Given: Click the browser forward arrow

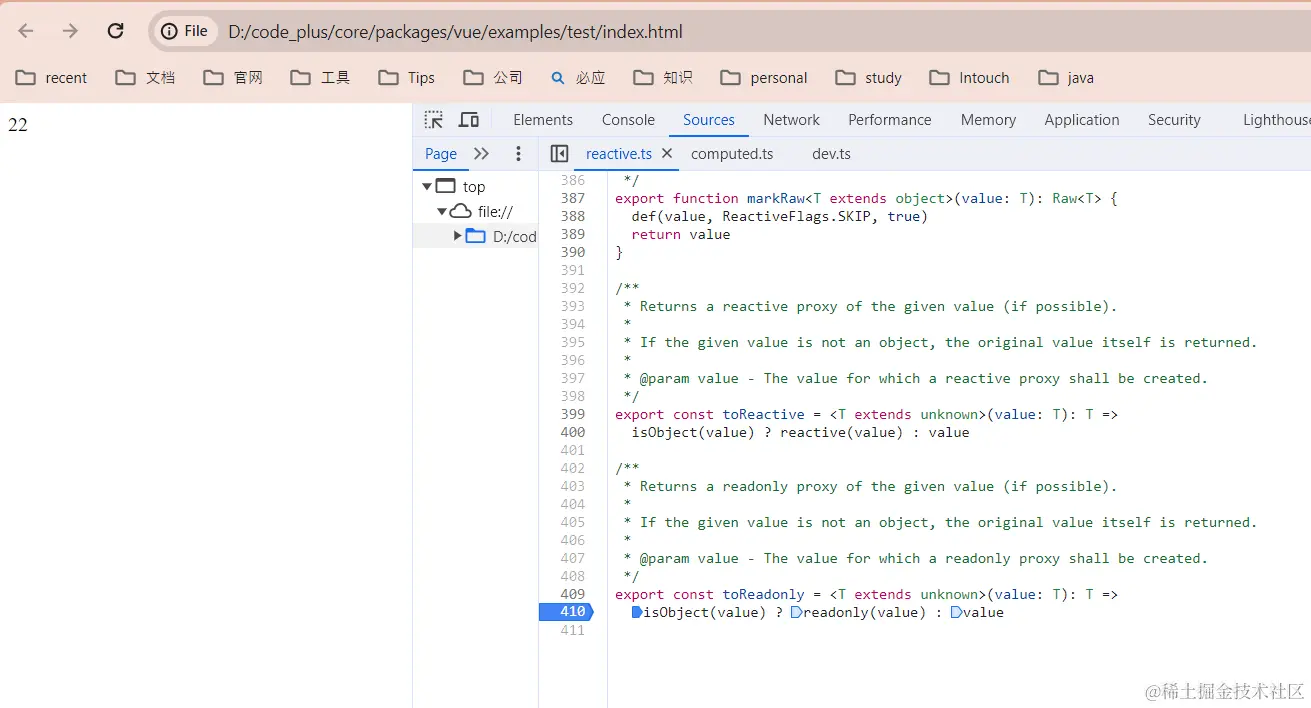Looking at the screenshot, I should 70,31.
